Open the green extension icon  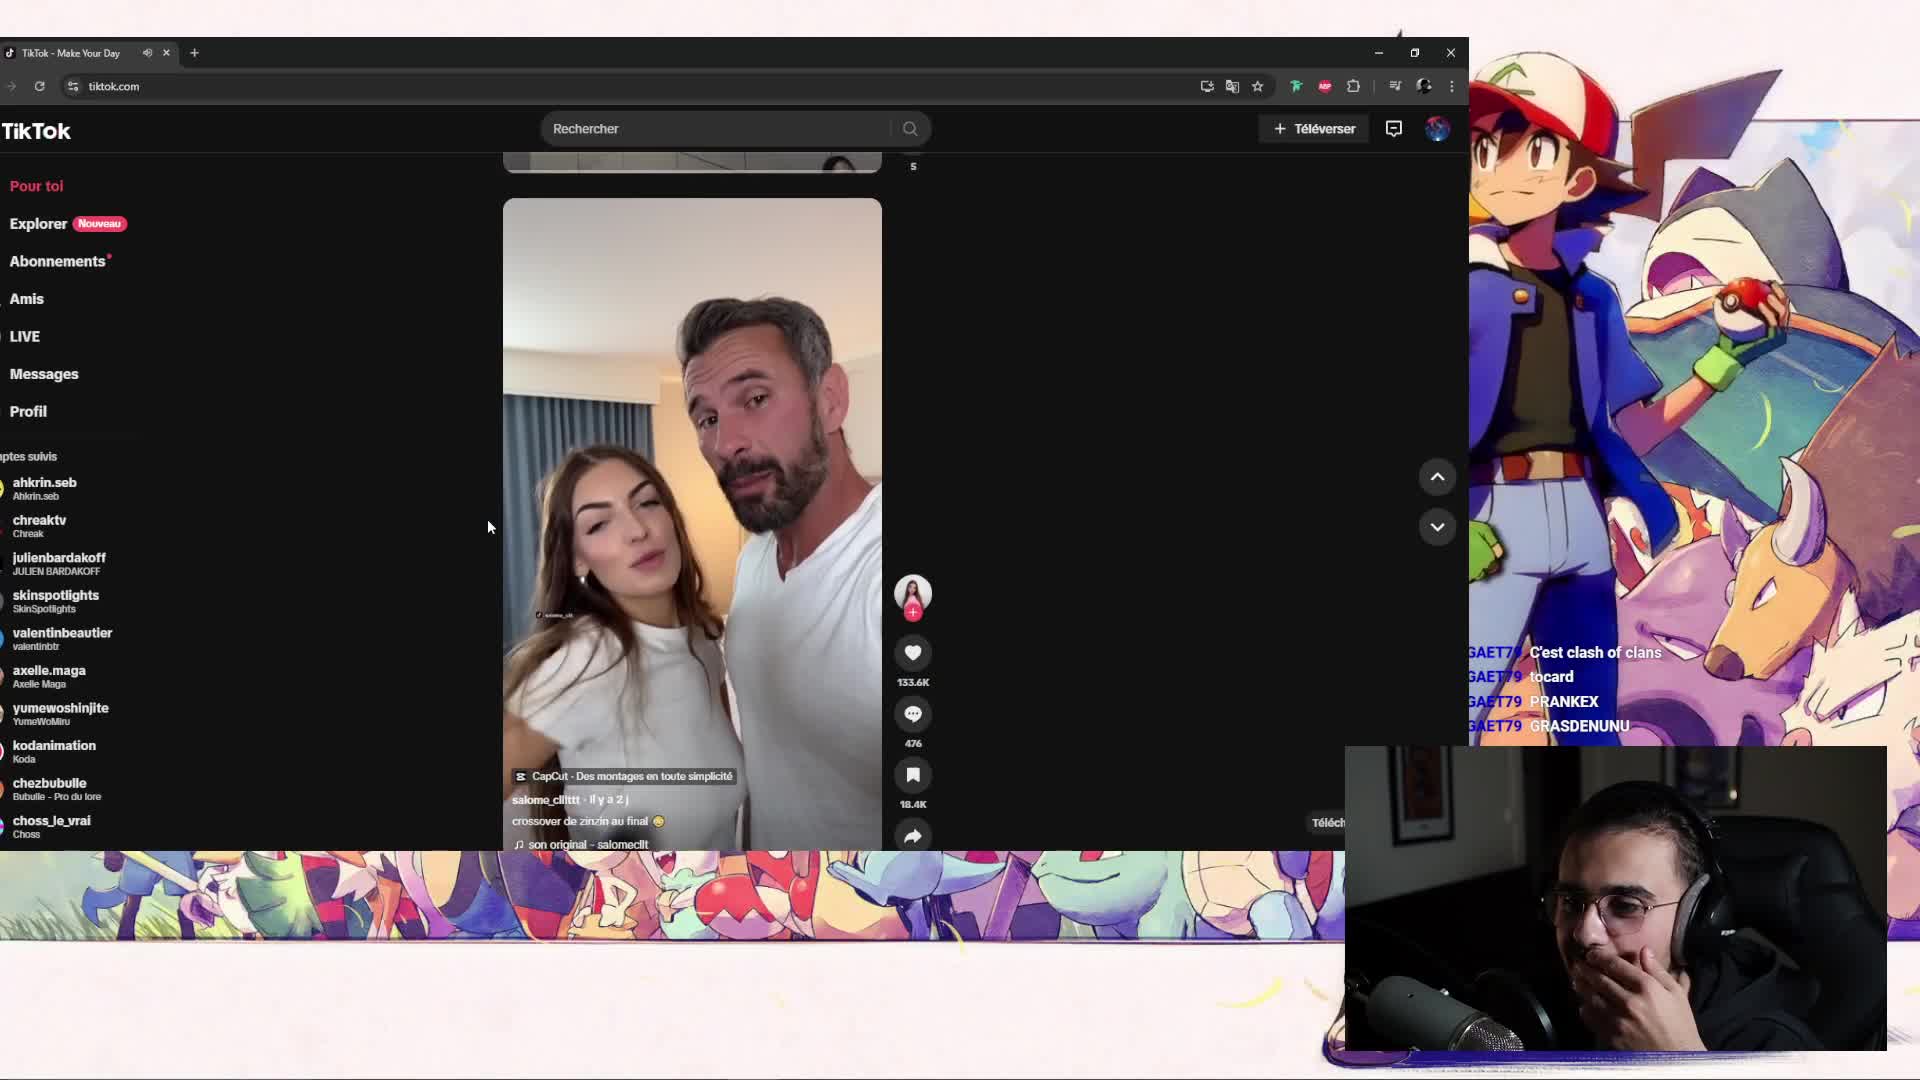point(1296,86)
